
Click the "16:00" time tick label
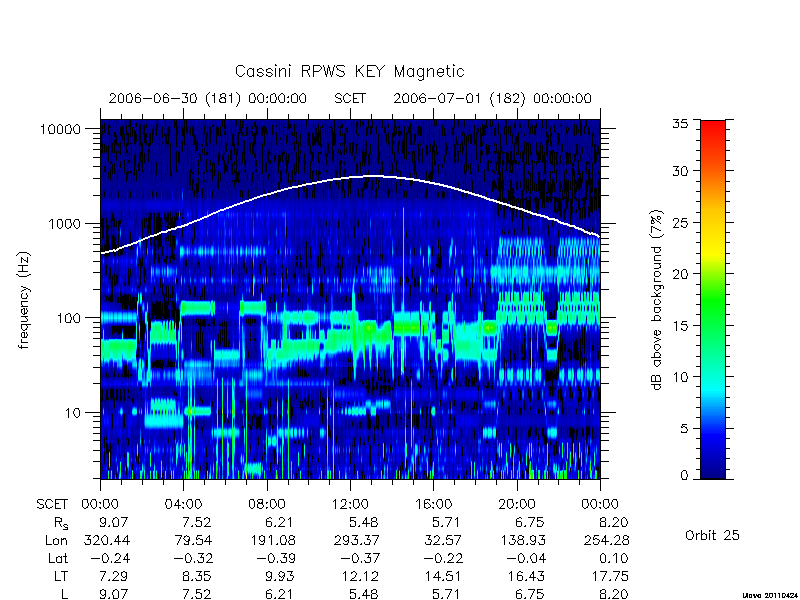[x=433, y=505]
